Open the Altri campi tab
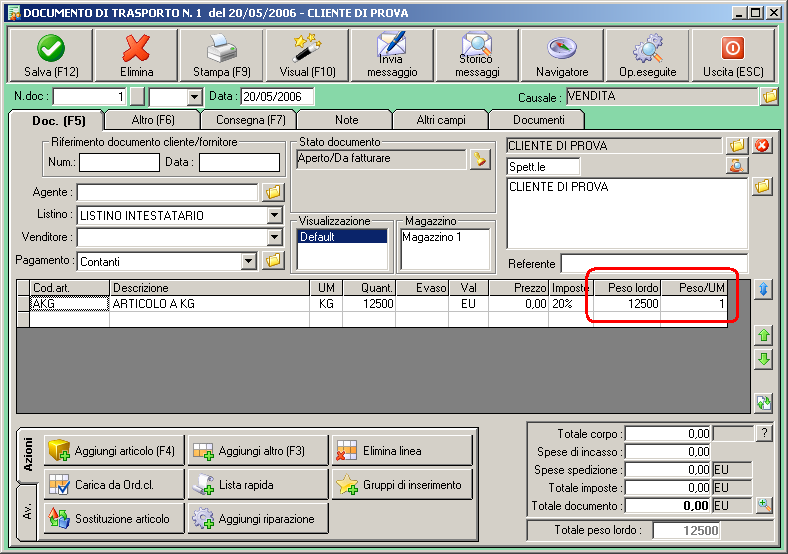Screen dimensions: 788x554 (441, 120)
